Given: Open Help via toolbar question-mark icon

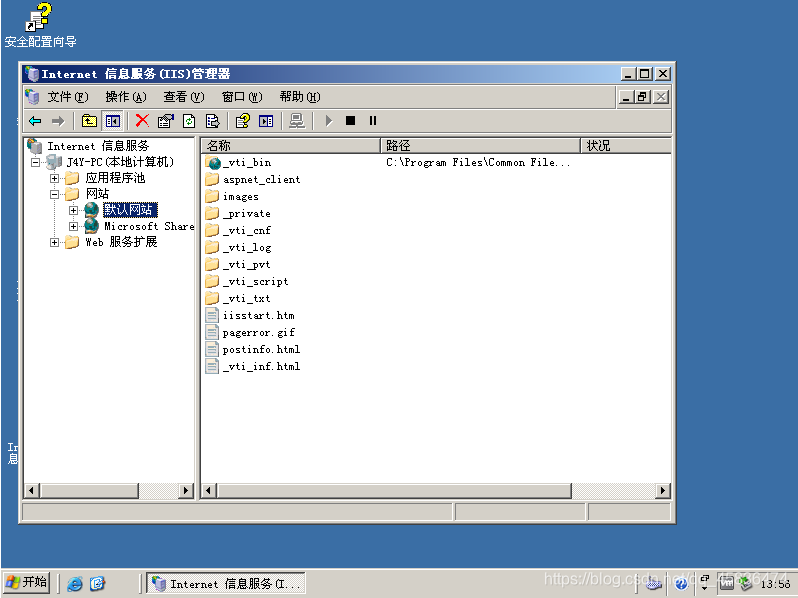Looking at the screenshot, I should pos(243,121).
